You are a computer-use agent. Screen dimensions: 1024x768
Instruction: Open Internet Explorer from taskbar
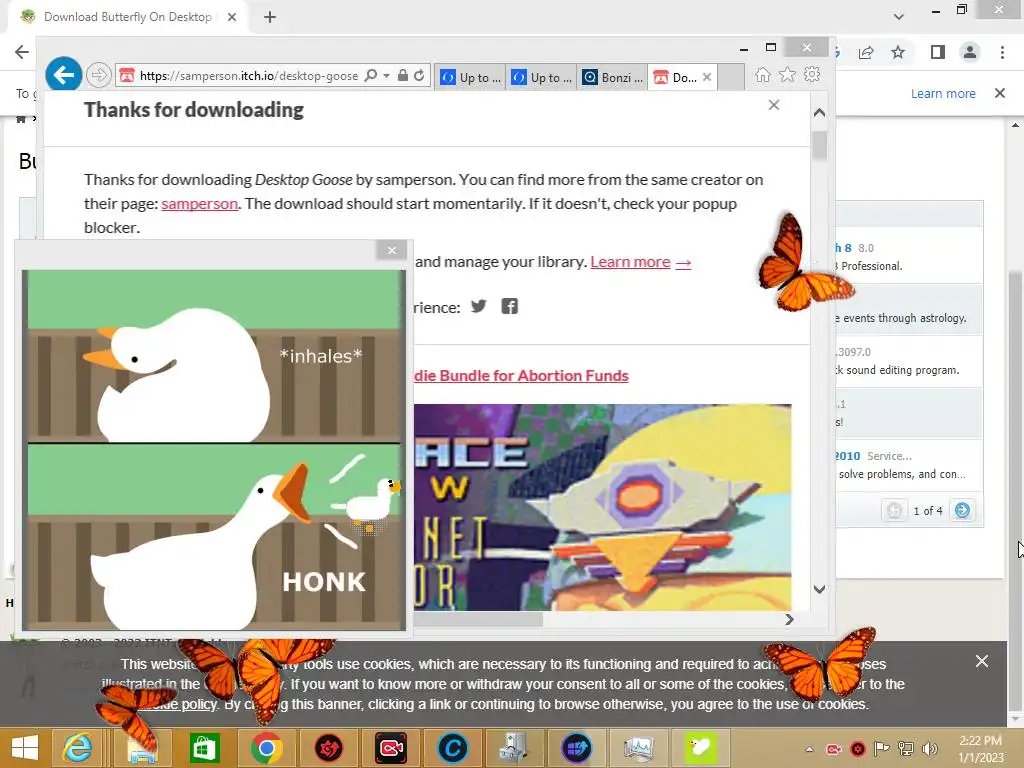(x=77, y=748)
